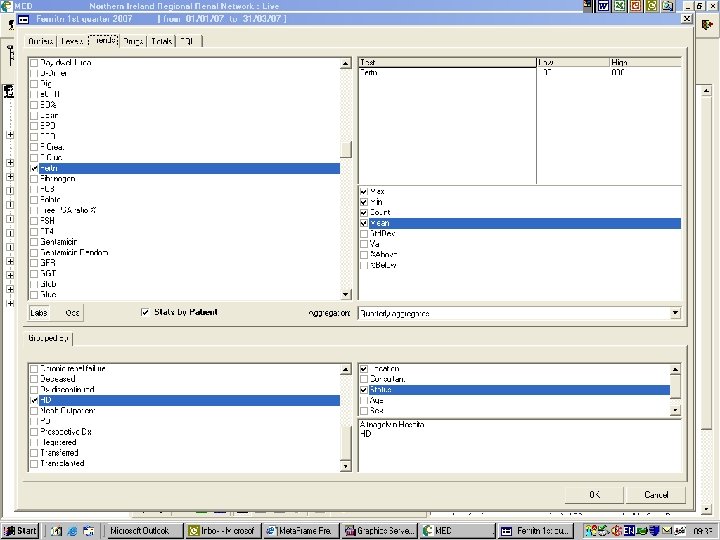The image size is (720, 540).
Task: Switch to the Obs tab below test list
Action: tap(72, 313)
